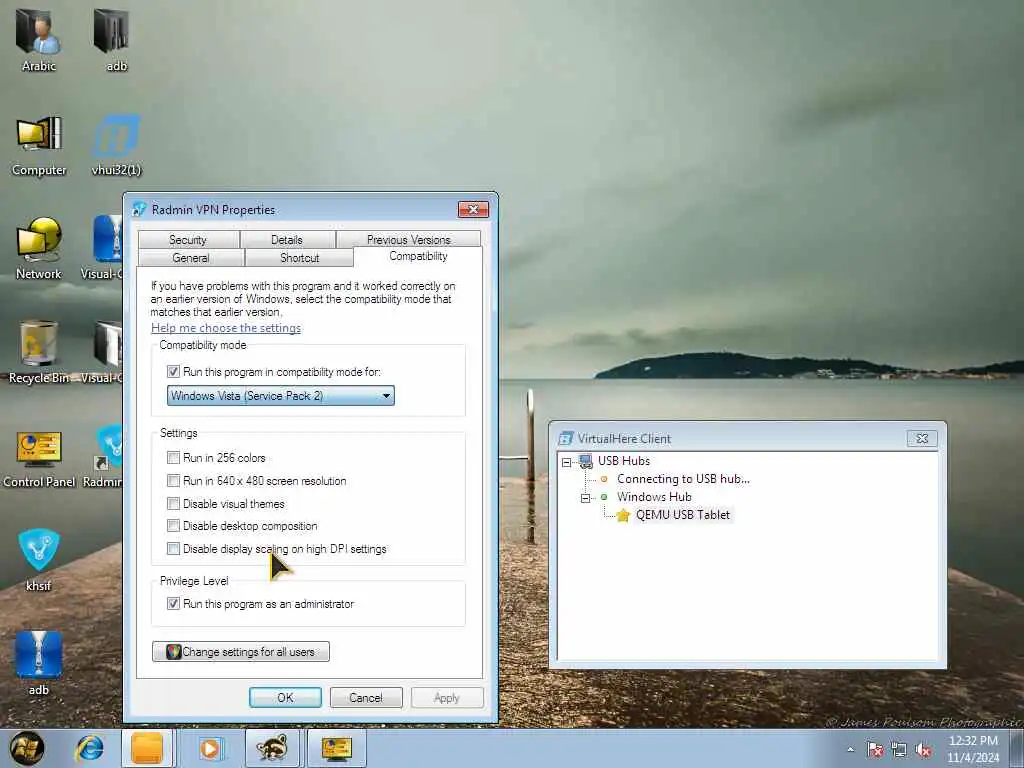Screen dimensions: 1024x768
Task: Enable Run in 640 x 480 resolution
Action: click(x=173, y=481)
